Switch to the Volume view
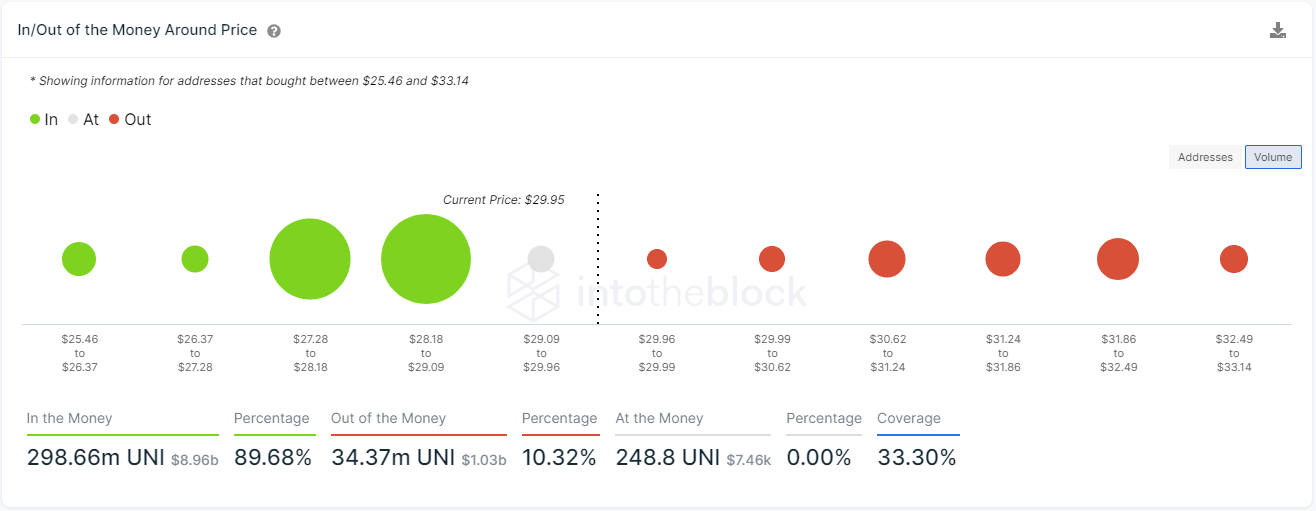Screen dimensions: 1316x511 (1273, 157)
